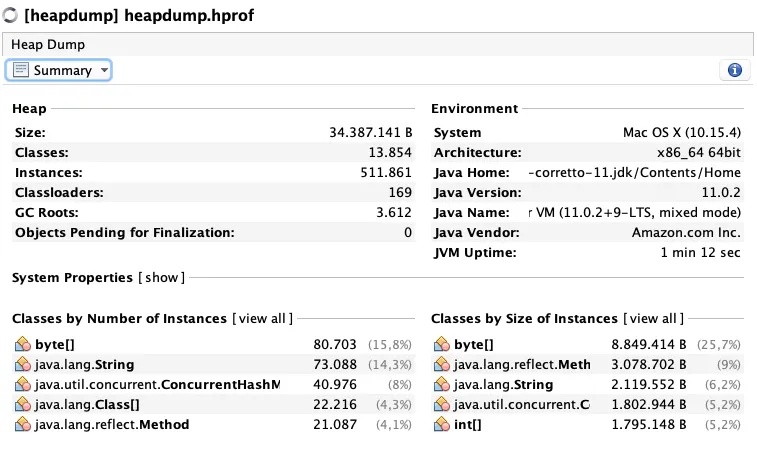Click the blue info icon button
The width and height of the screenshot is (757, 449).
point(735,70)
